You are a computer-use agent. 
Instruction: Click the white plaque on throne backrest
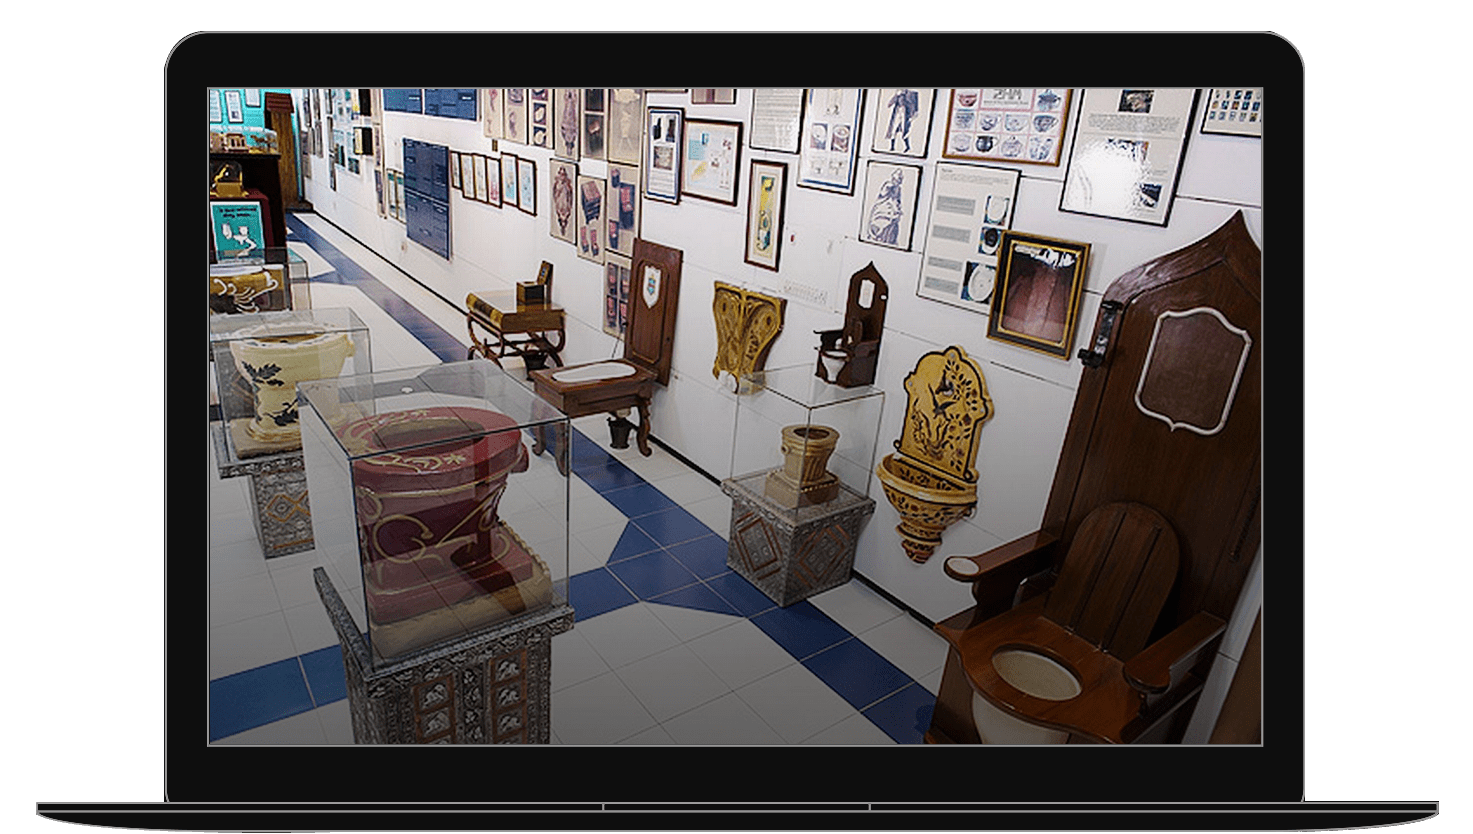click(x=1192, y=368)
